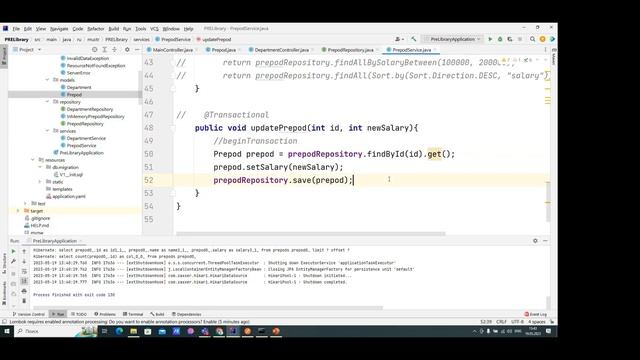640x360 pixels.
Task: Open Project panel gear settings
Action: [x=127, y=49]
